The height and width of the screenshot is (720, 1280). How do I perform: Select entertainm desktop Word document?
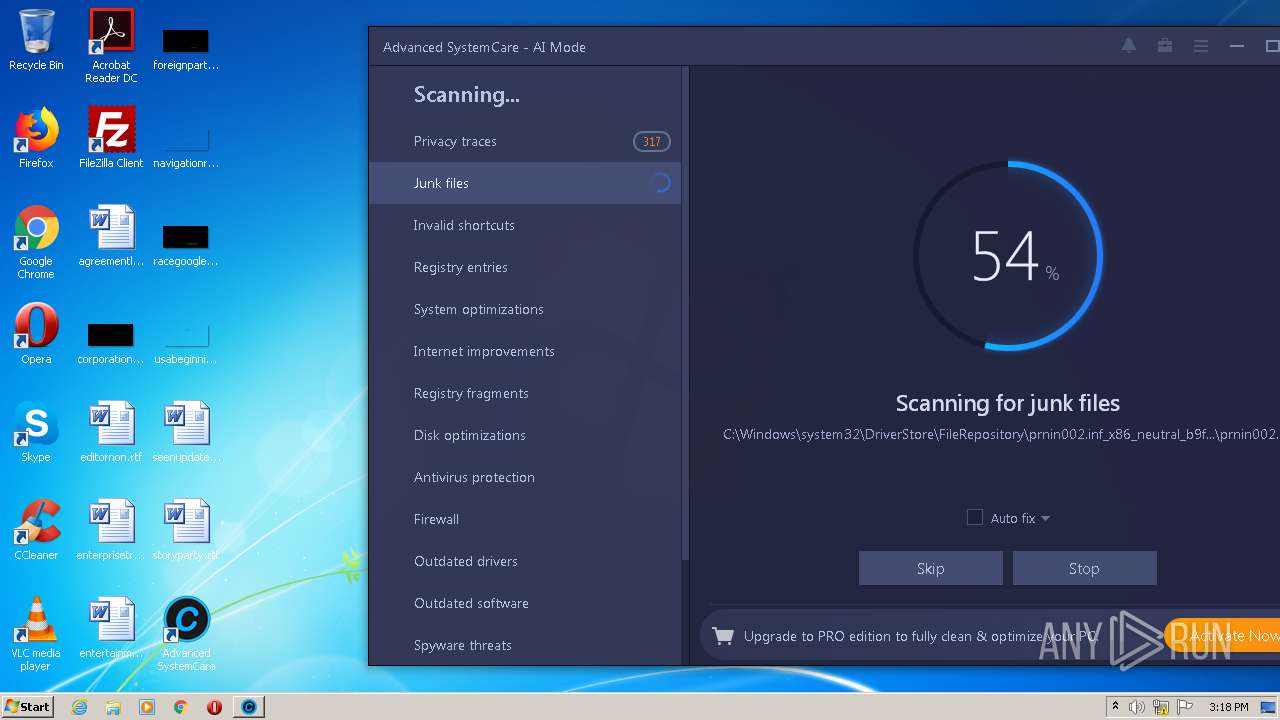coord(111,628)
